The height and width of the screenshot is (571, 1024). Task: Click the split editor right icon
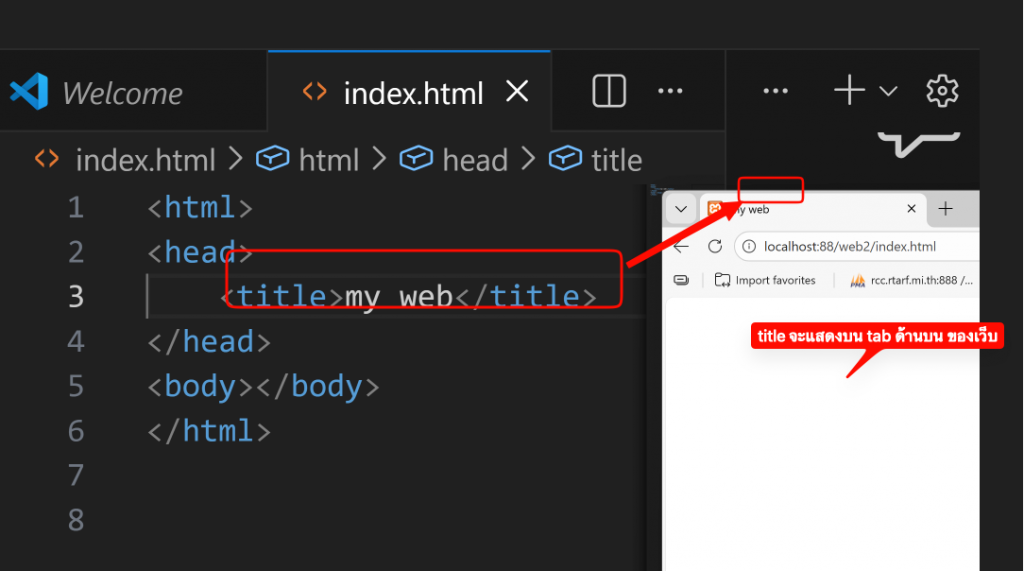tap(609, 92)
